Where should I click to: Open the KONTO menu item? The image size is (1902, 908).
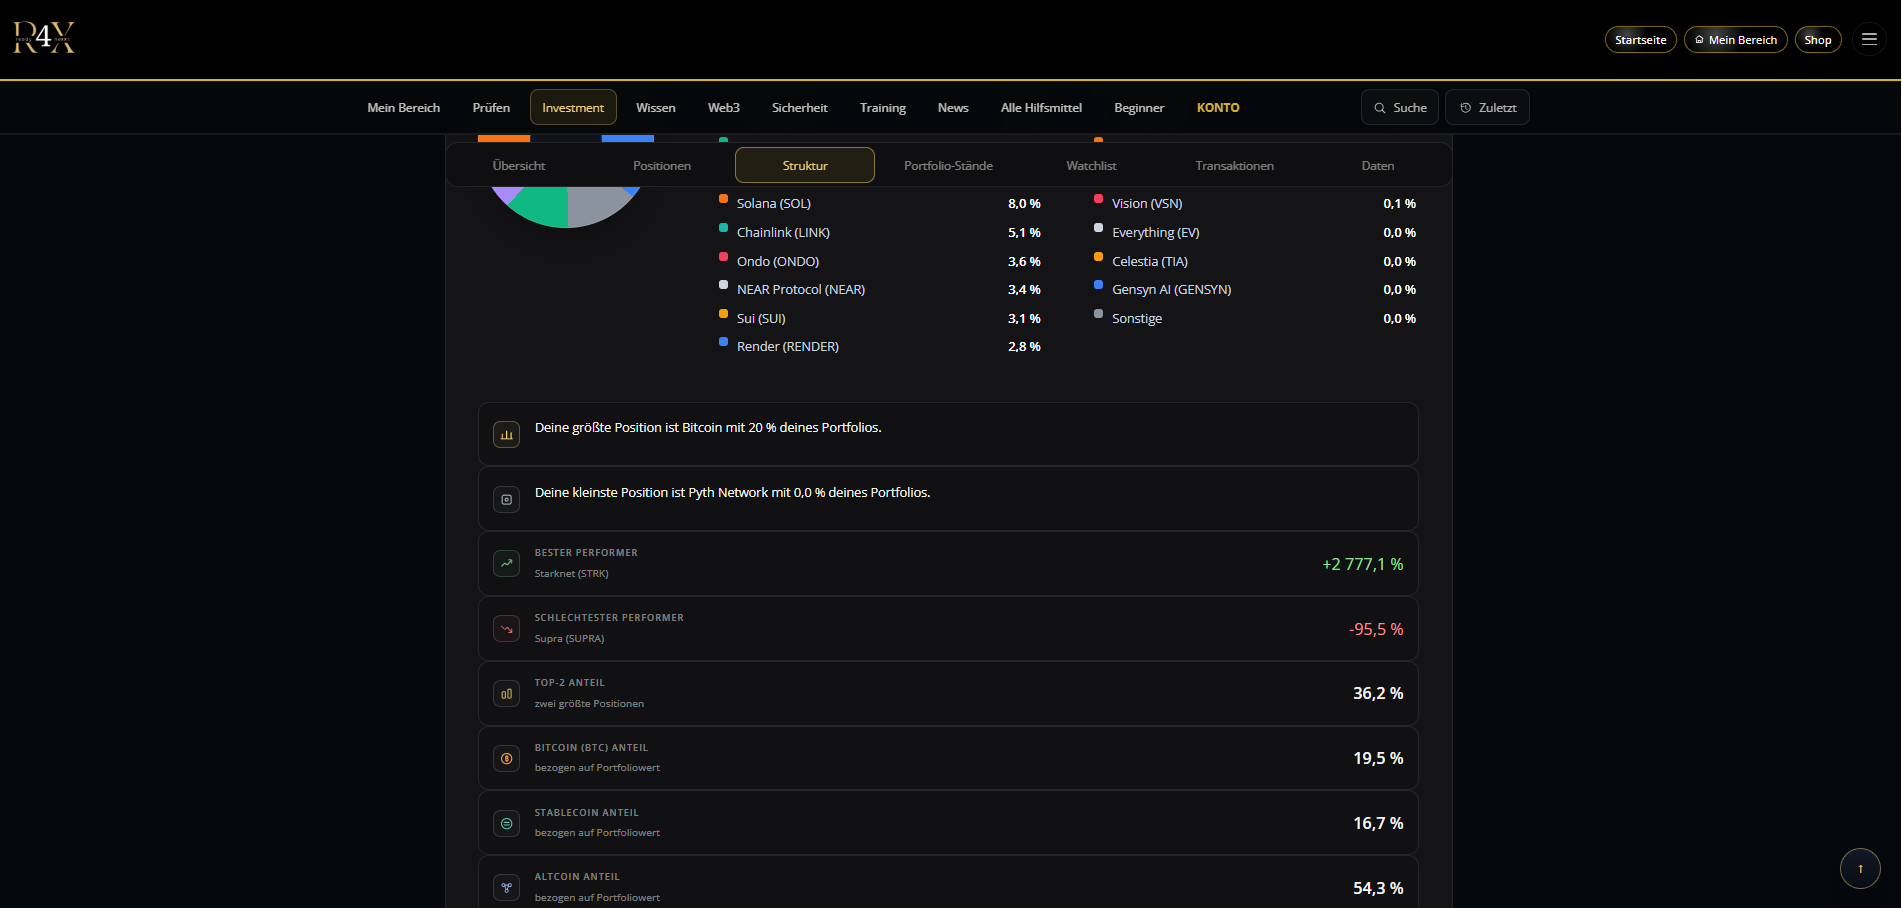(1218, 108)
